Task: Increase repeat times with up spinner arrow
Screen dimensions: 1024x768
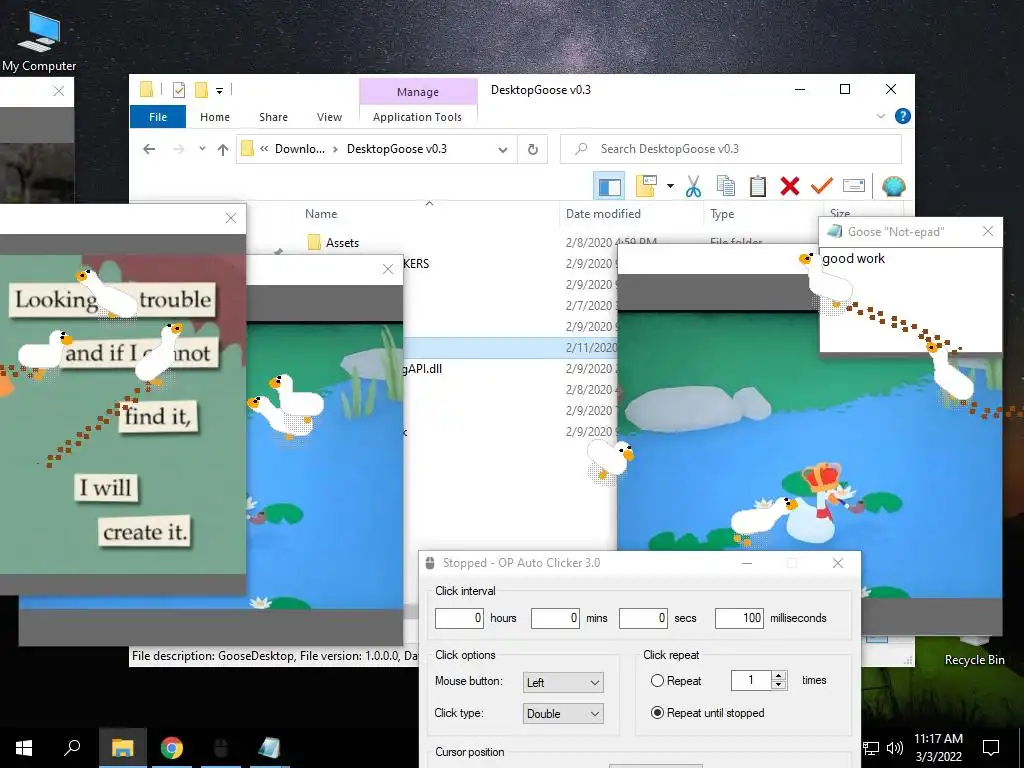Action: coord(778,675)
